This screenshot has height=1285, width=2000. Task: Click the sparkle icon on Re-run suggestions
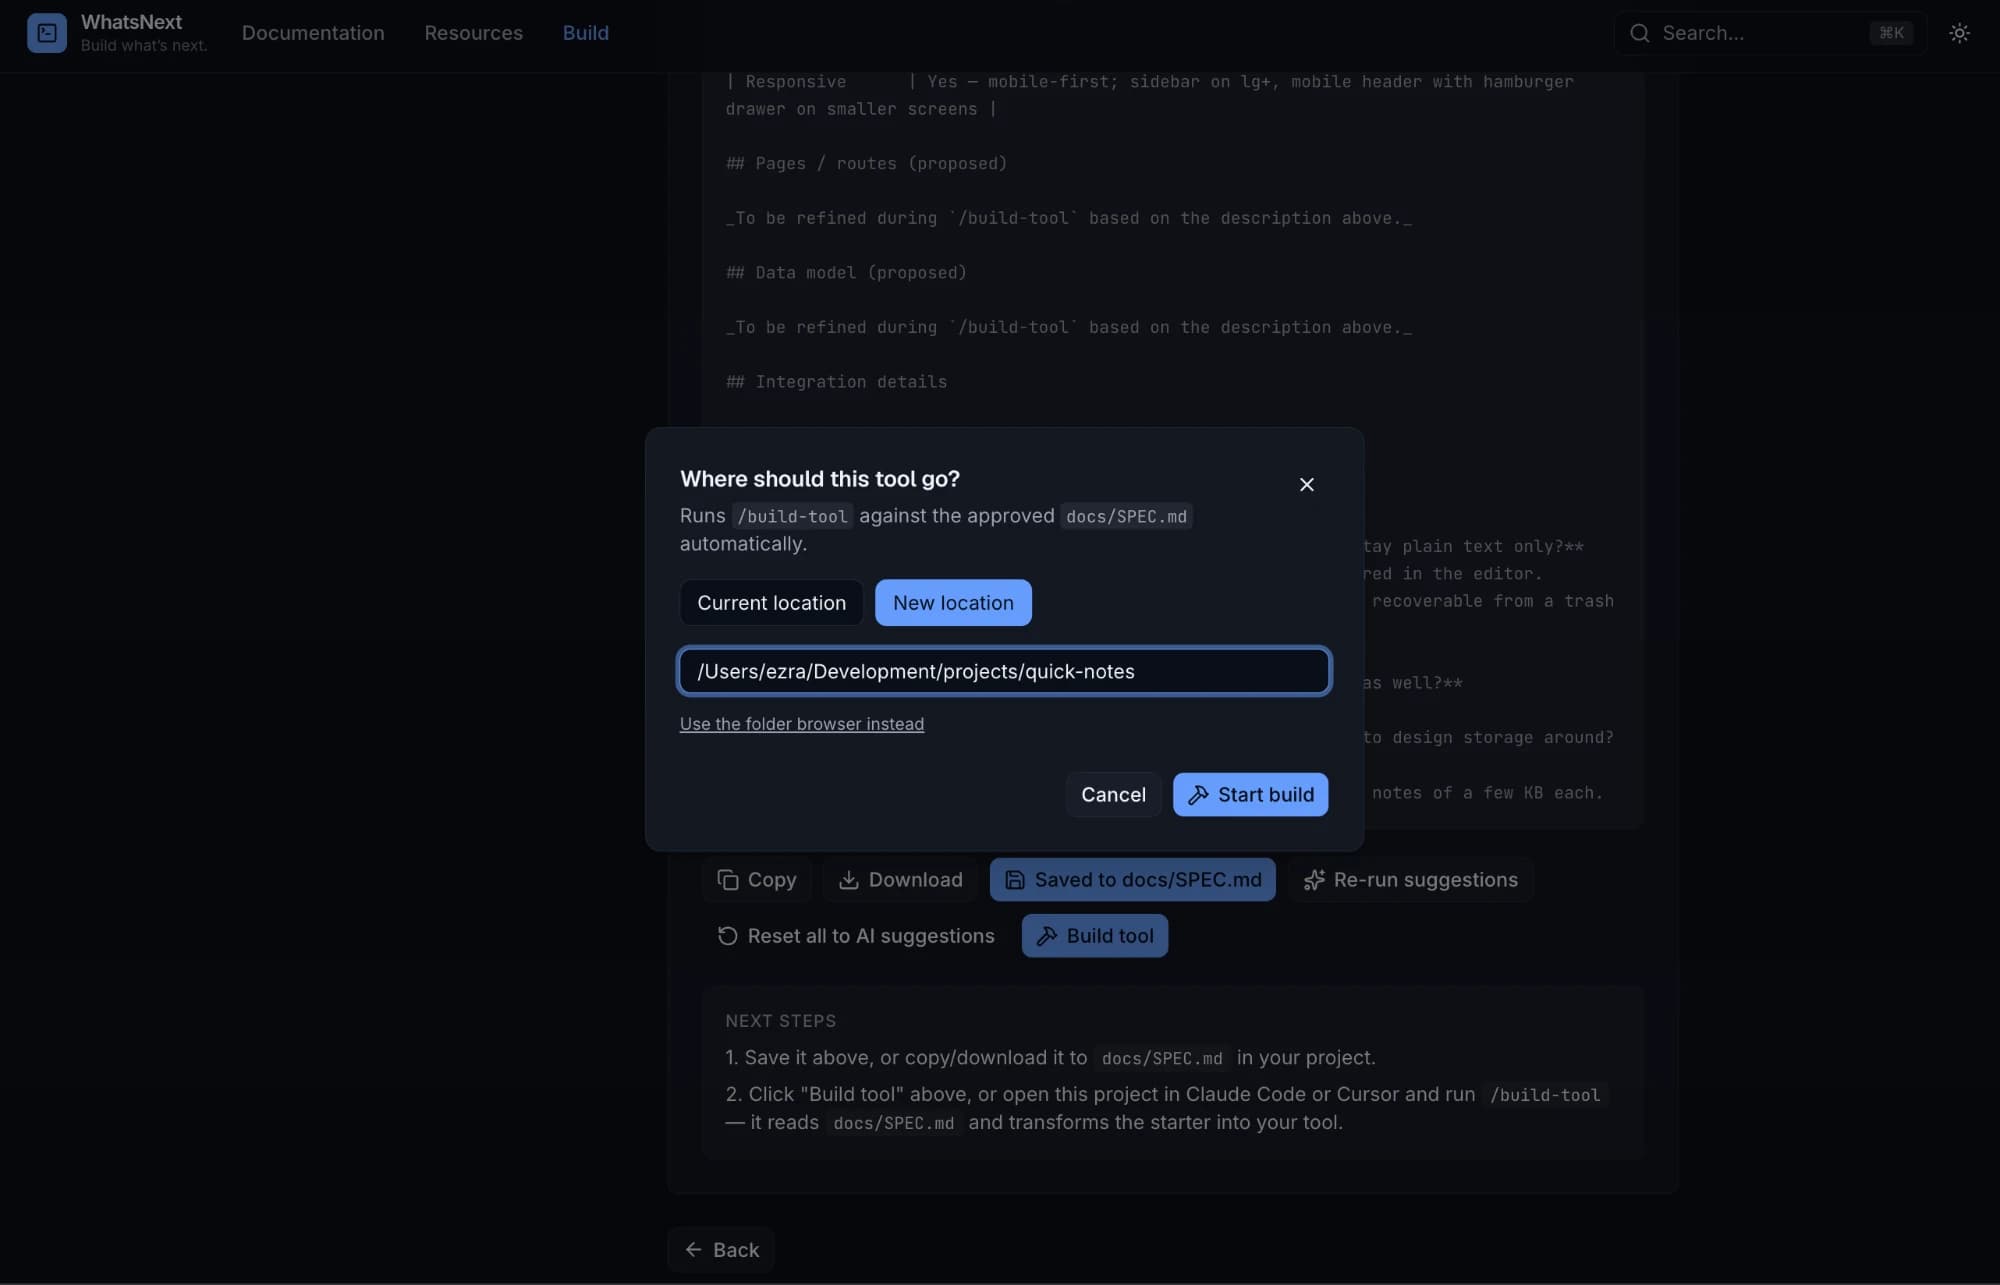(1314, 880)
